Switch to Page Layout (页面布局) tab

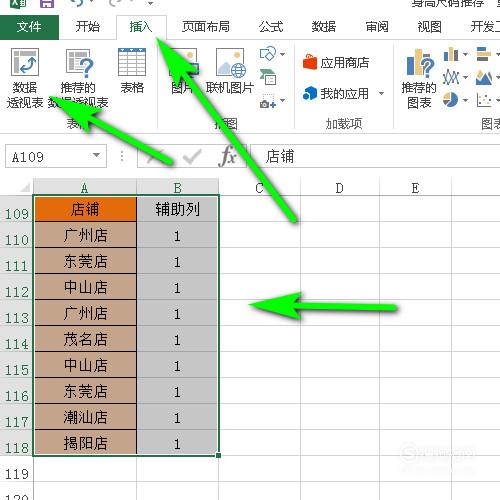coord(206,27)
